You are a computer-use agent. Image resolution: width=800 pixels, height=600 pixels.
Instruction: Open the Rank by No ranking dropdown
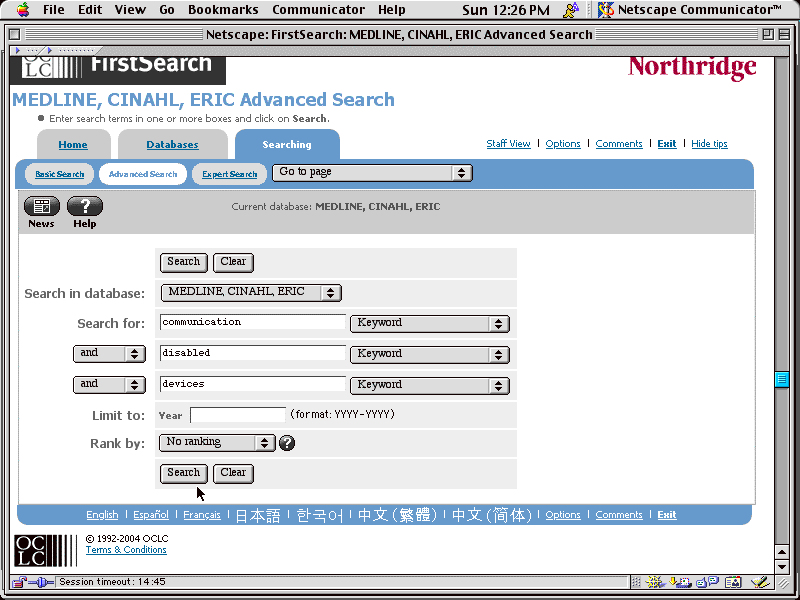tap(217, 442)
